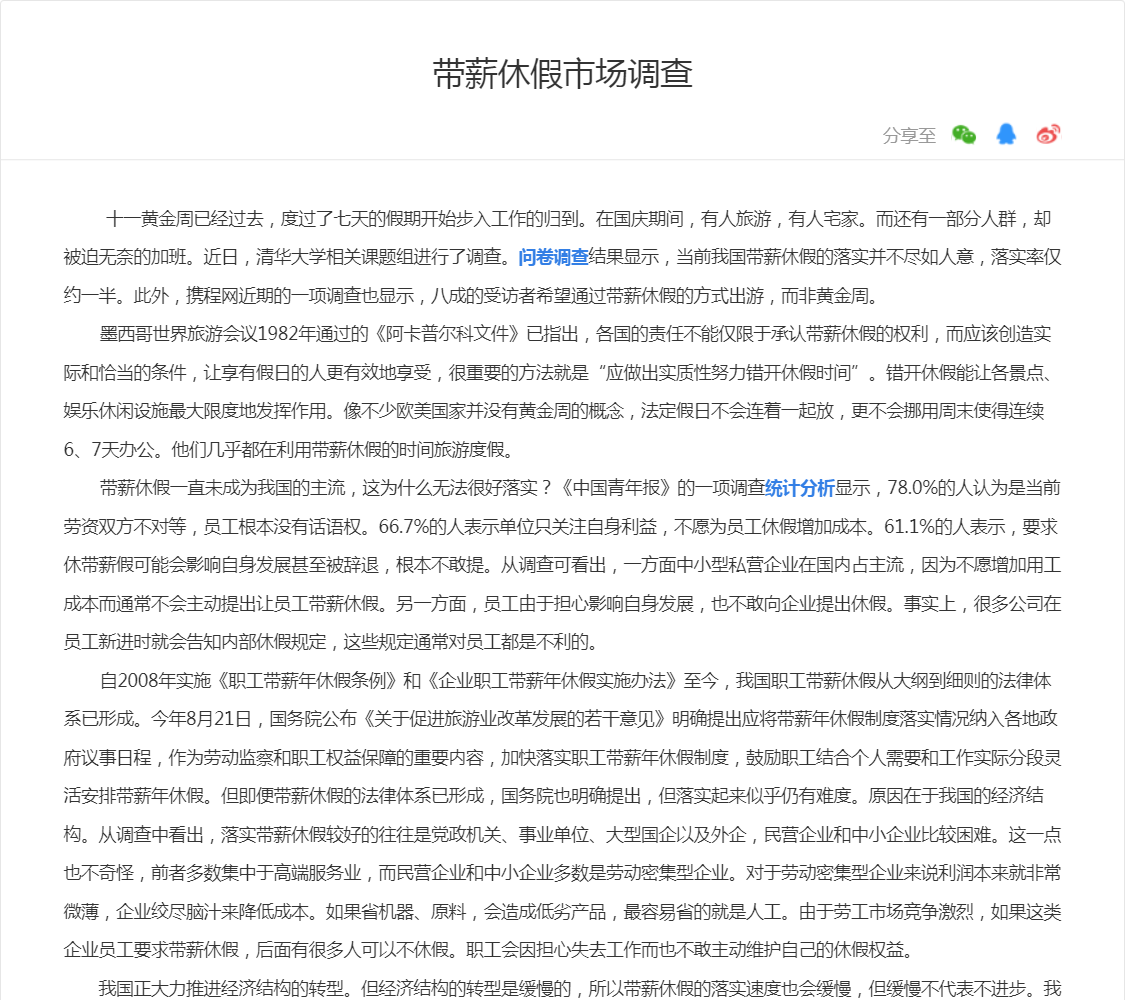Click the text 《阿卡普尔科文件》
This screenshot has height=1000, width=1125.
(x=448, y=334)
